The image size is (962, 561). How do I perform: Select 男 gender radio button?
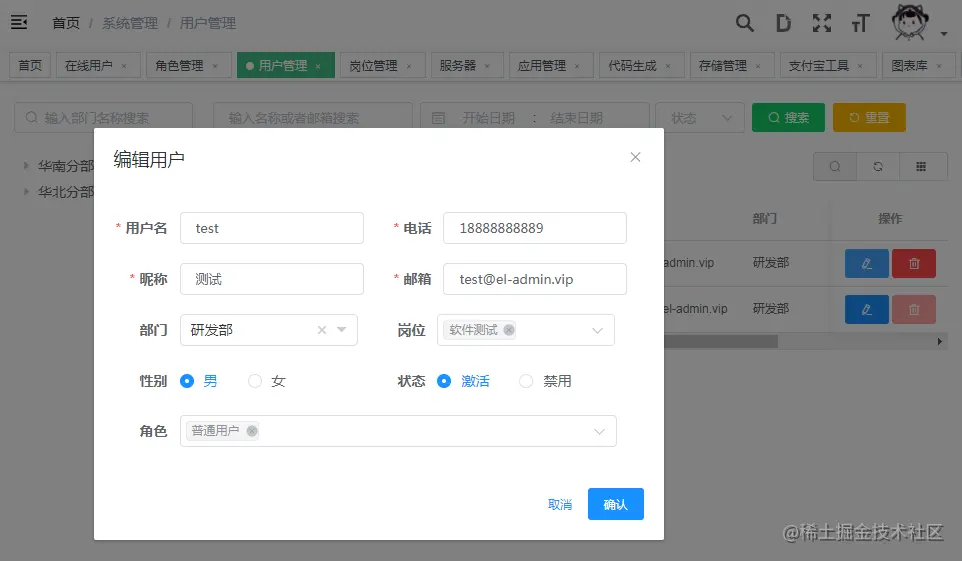[x=187, y=381]
